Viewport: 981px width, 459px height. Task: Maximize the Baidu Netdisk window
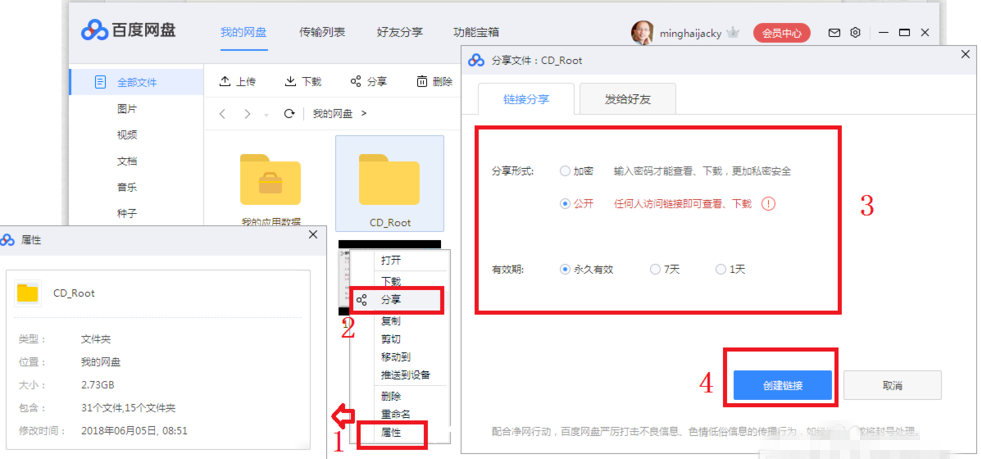[904, 33]
